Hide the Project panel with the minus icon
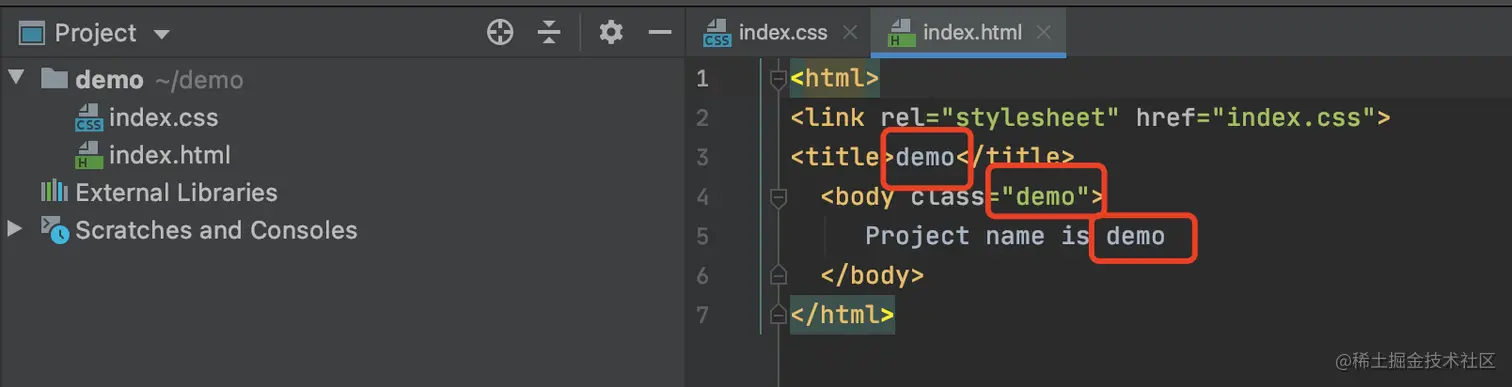 click(660, 33)
